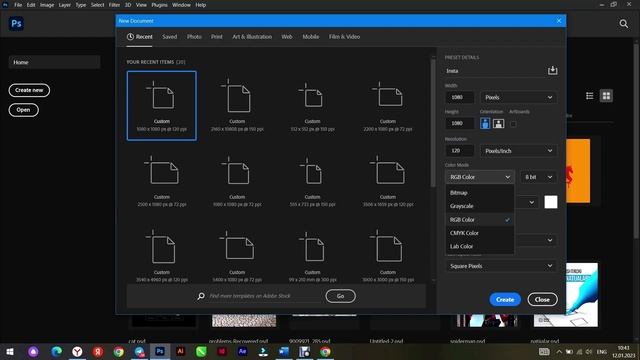Screen dimensions: 640x360
Task: Select portrait orientation
Action: 485,123
